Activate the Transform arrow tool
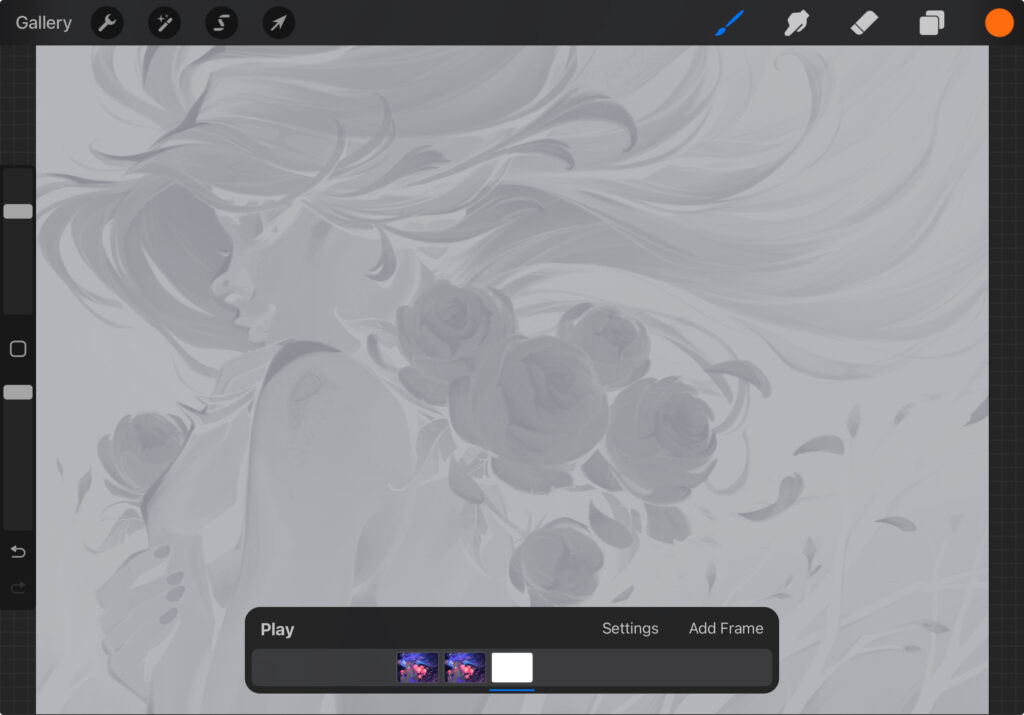This screenshot has height=715, width=1024. point(279,23)
